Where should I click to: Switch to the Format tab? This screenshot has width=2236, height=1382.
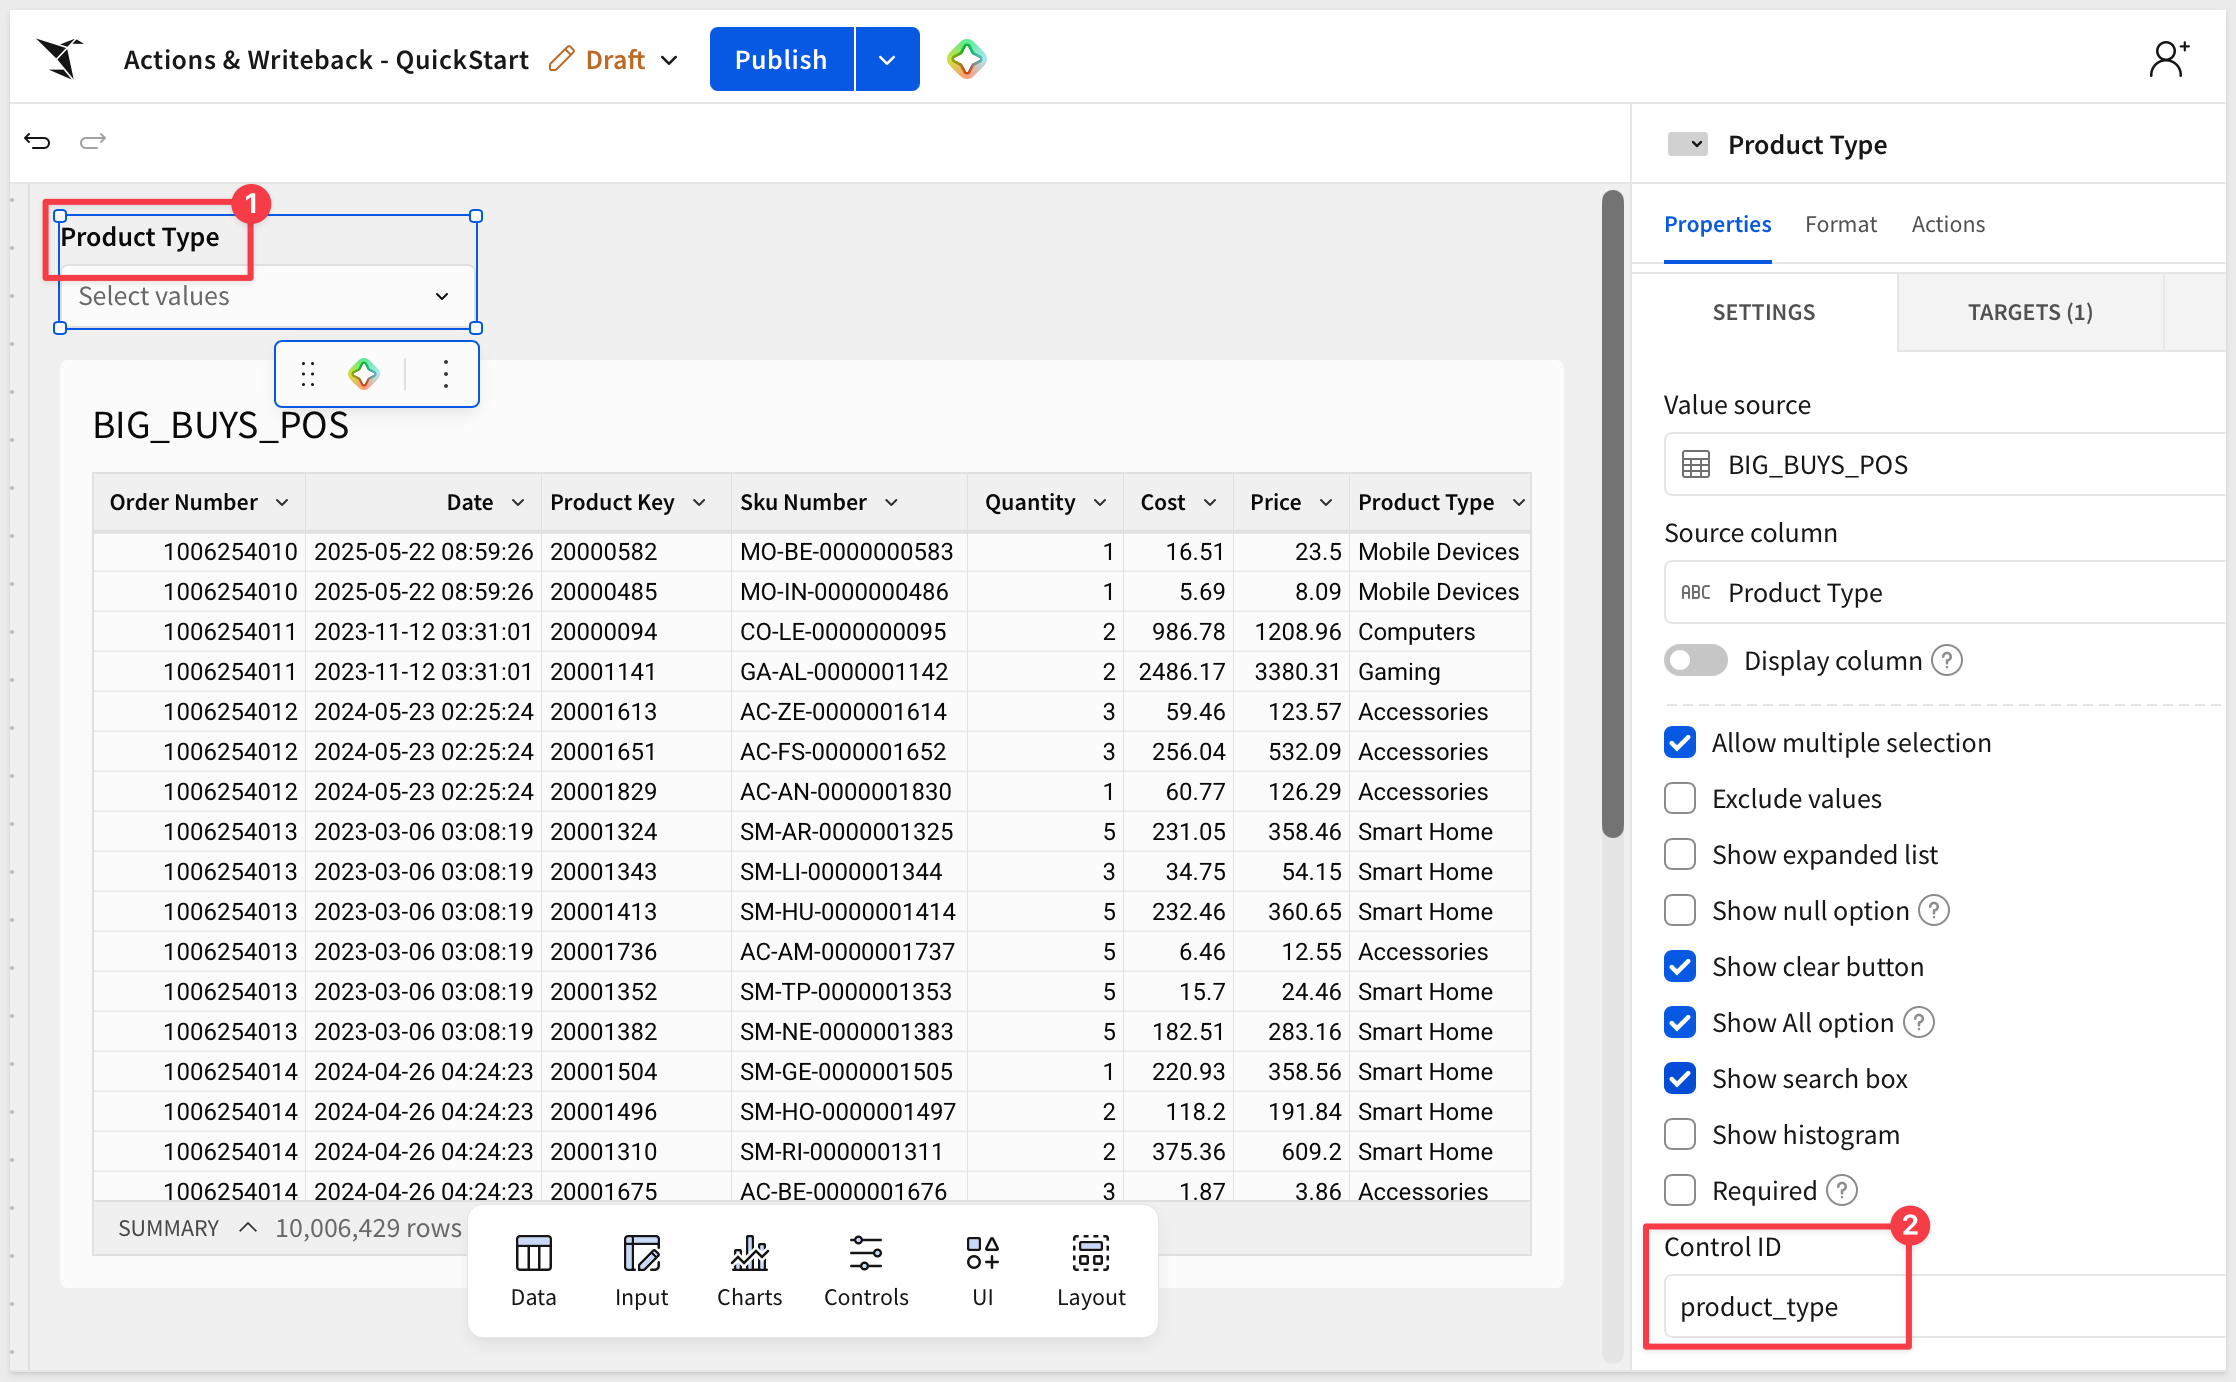(1840, 224)
